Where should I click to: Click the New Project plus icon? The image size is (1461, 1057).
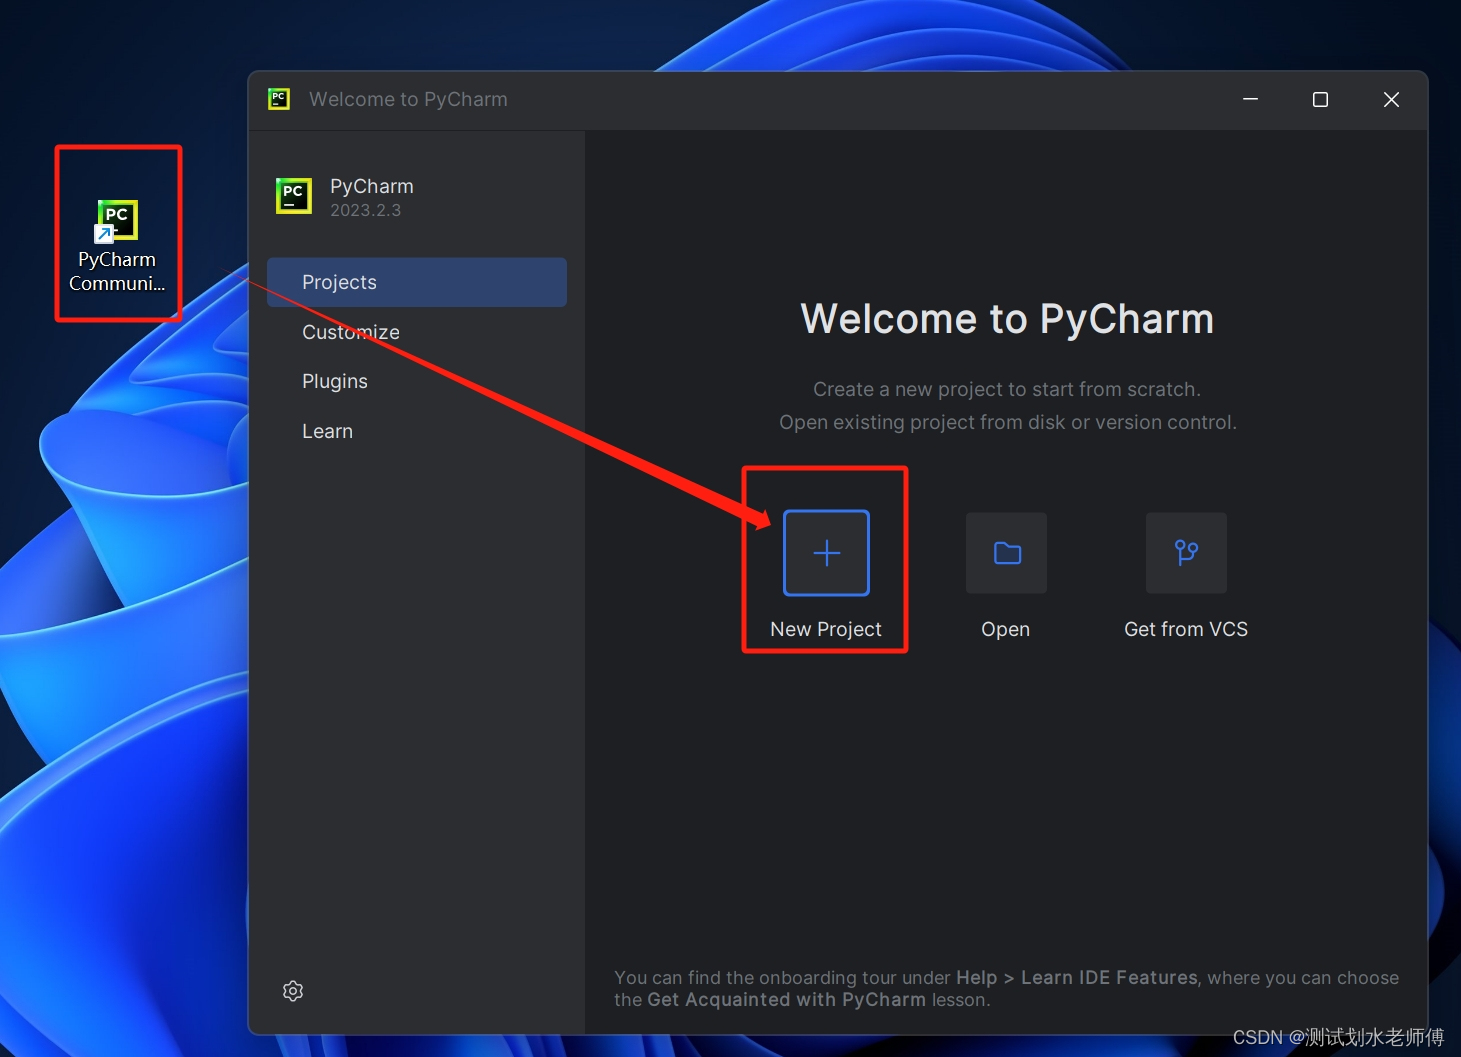tap(826, 553)
